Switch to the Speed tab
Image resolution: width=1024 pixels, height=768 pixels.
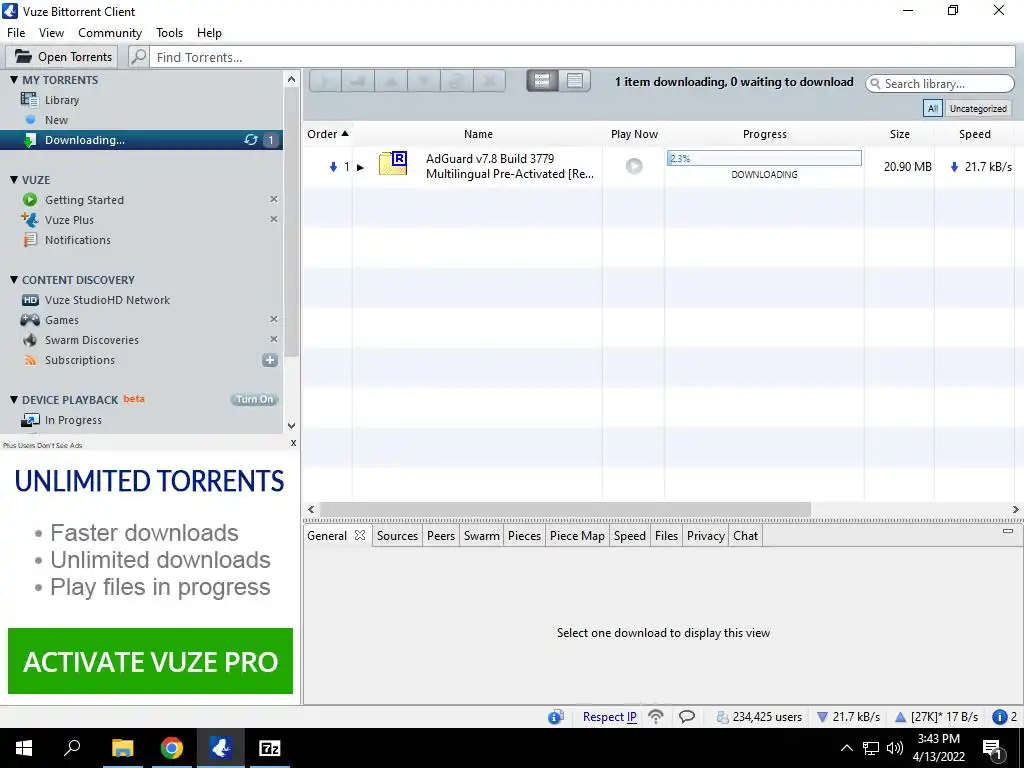[x=630, y=536]
